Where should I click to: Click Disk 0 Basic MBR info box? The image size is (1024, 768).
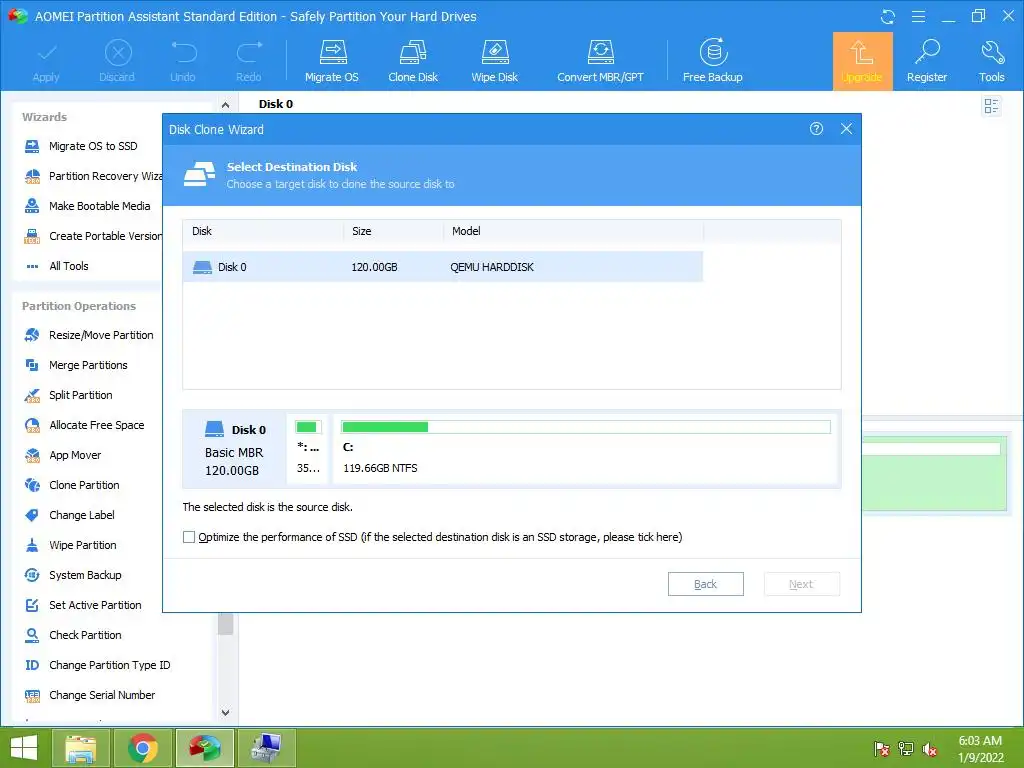[x=235, y=449]
